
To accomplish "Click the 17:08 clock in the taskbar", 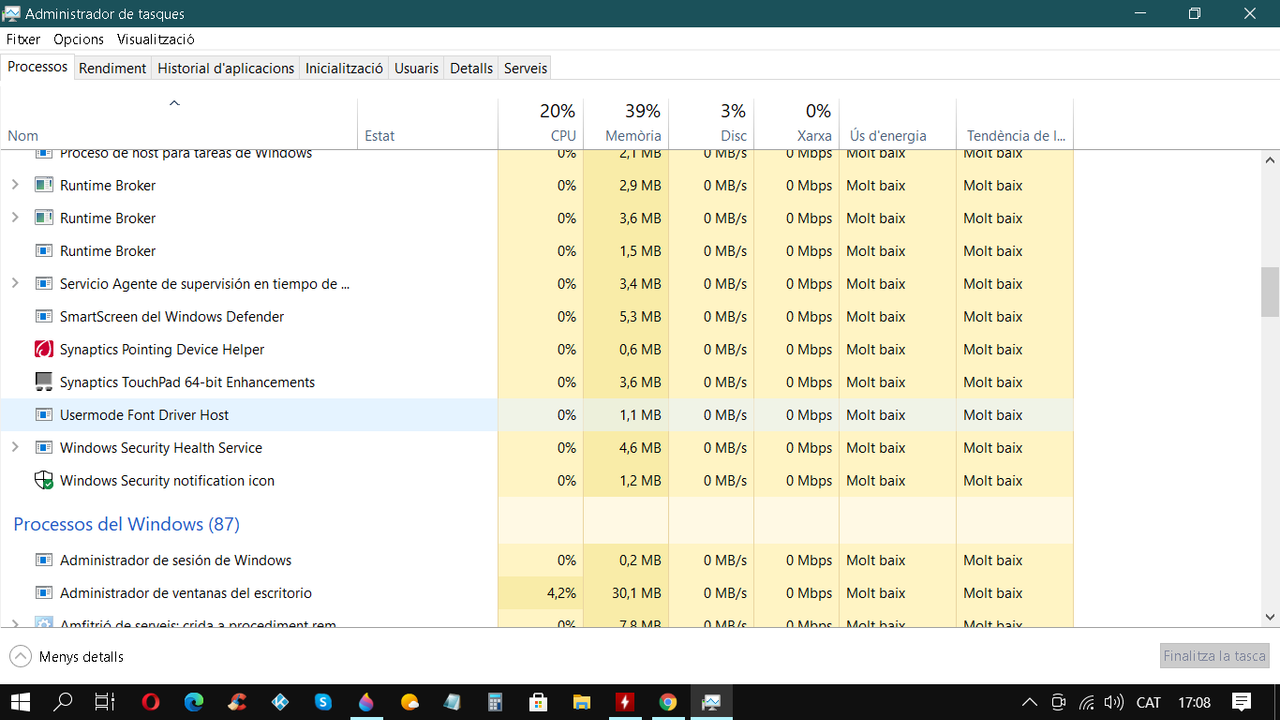I will [x=1194, y=702].
